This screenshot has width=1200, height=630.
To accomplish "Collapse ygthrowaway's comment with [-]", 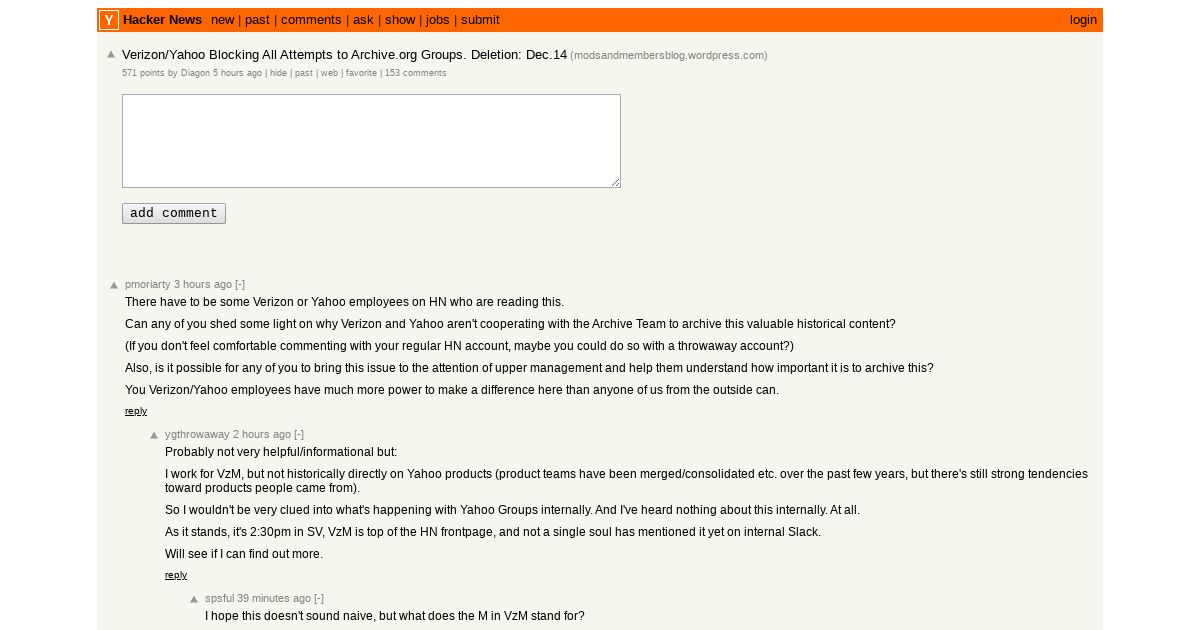I will click(x=299, y=434).
